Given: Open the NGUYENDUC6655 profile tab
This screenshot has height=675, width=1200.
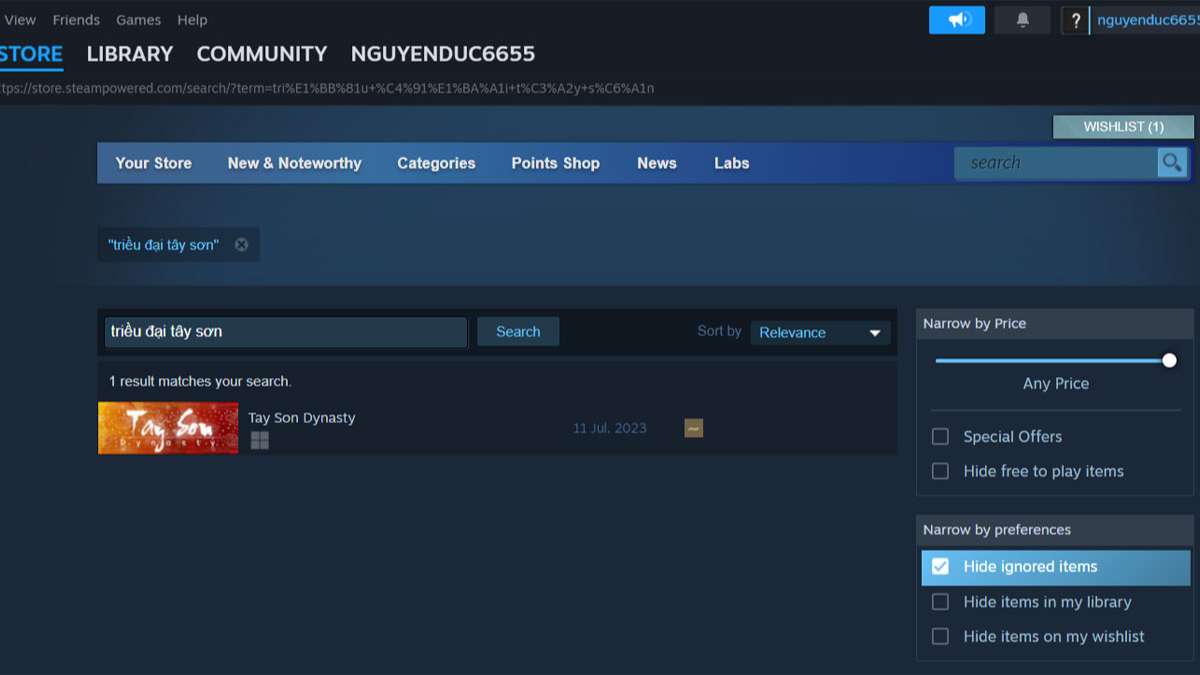Looking at the screenshot, I should [x=443, y=54].
